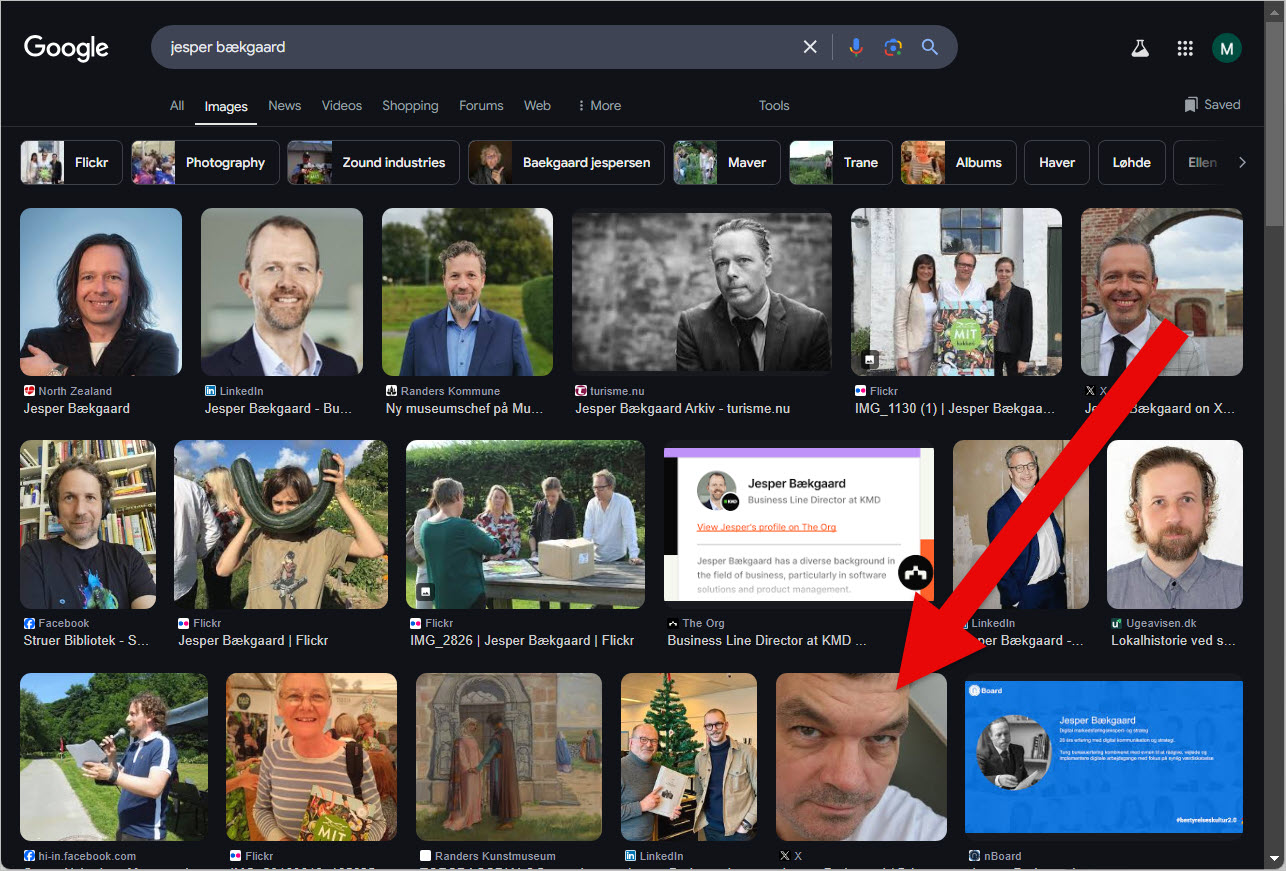Switch to the All tab
1286x871 pixels.
pyautogui.click(x=177, y=105)
